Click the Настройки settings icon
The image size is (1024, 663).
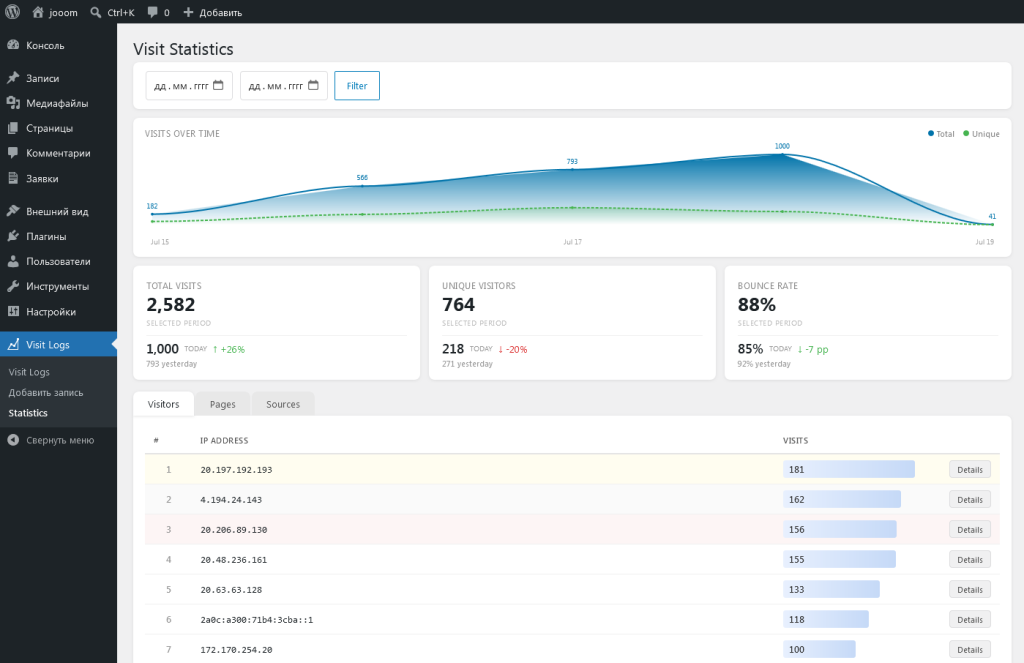point(13,312)
